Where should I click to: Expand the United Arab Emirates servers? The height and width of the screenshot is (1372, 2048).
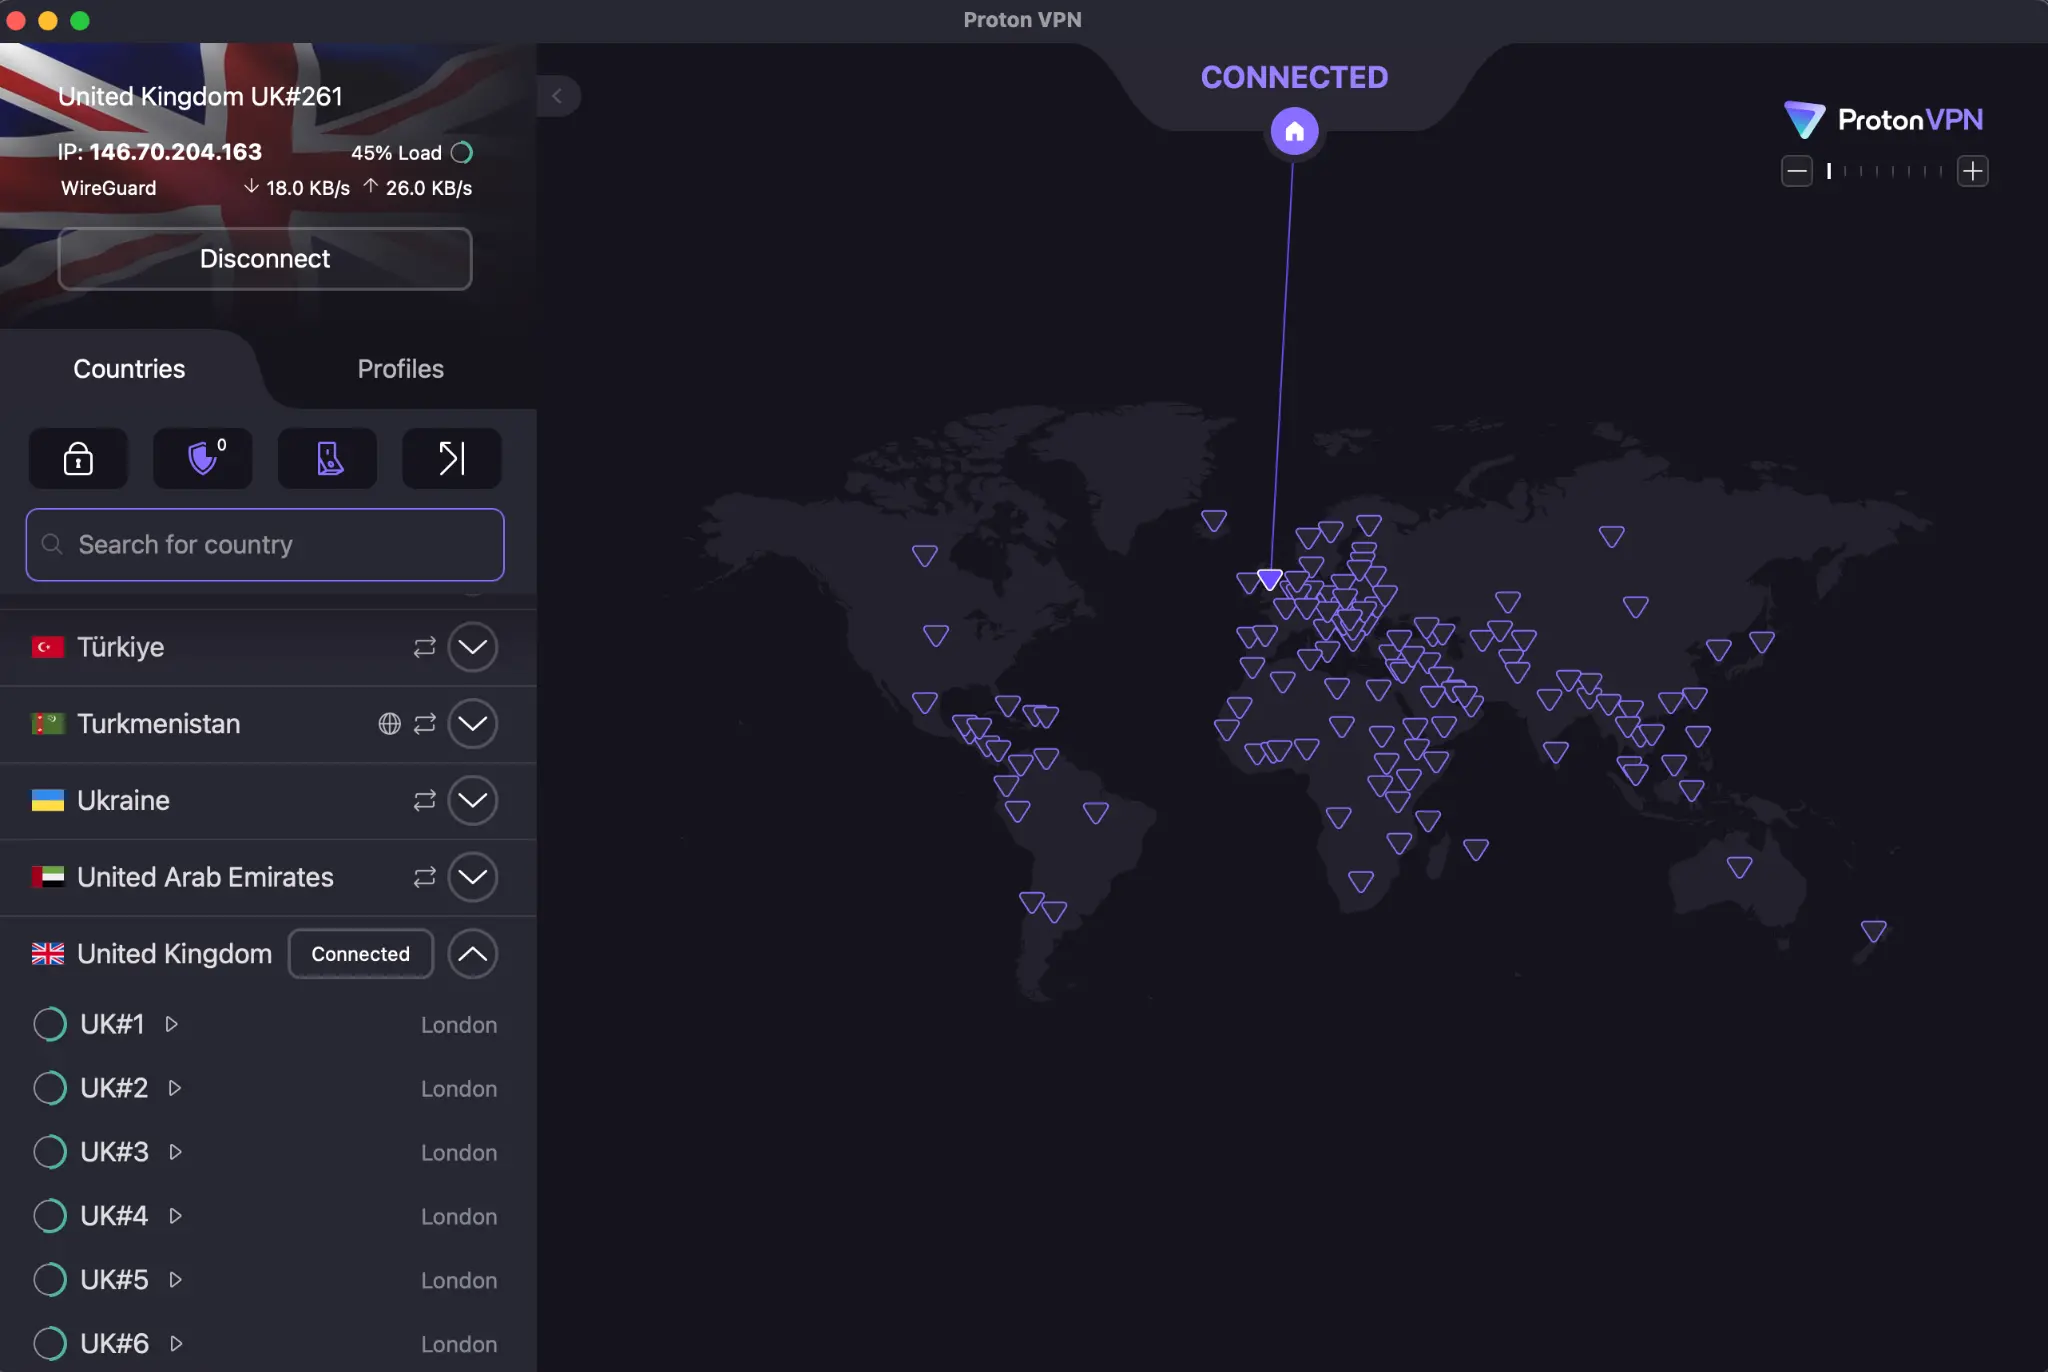[x=472, y=877]
